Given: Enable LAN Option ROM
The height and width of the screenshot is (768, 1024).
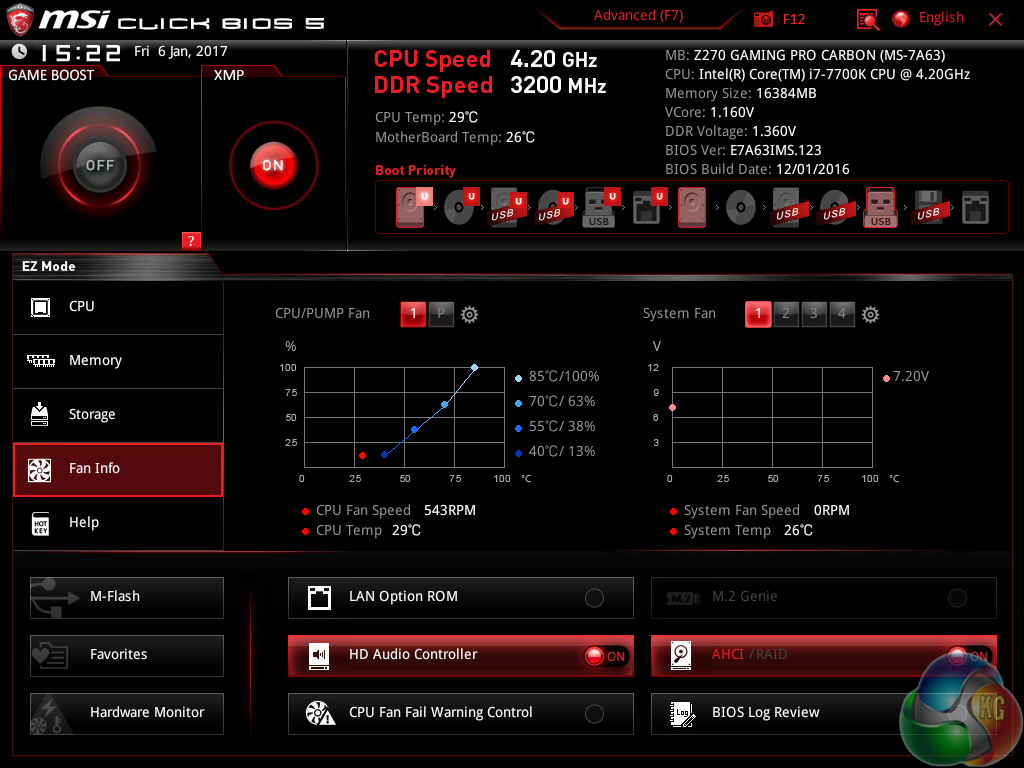Looking at the screenshot, I should point(460,597).
